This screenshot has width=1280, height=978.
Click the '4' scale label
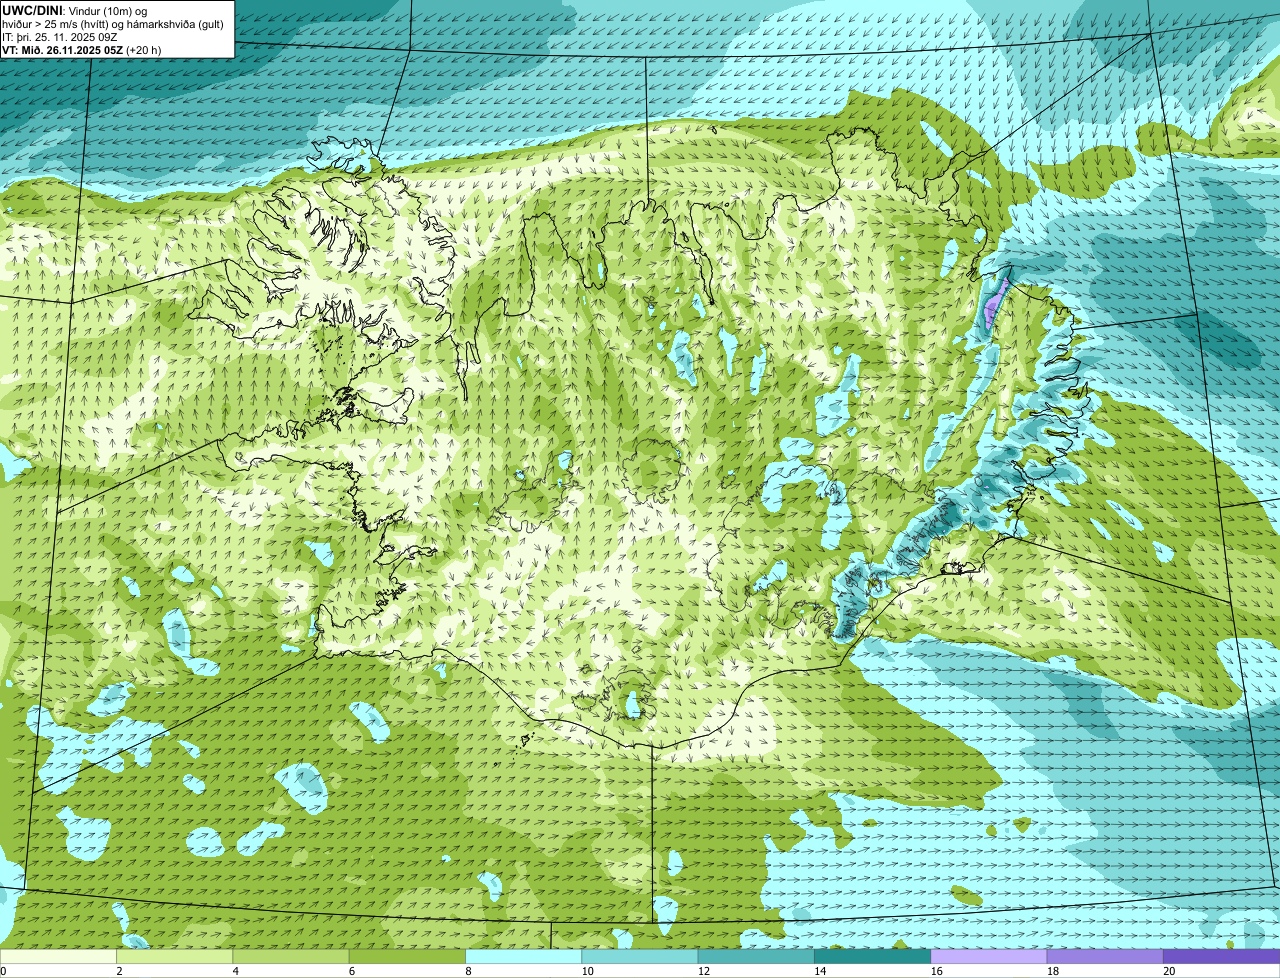235,971
